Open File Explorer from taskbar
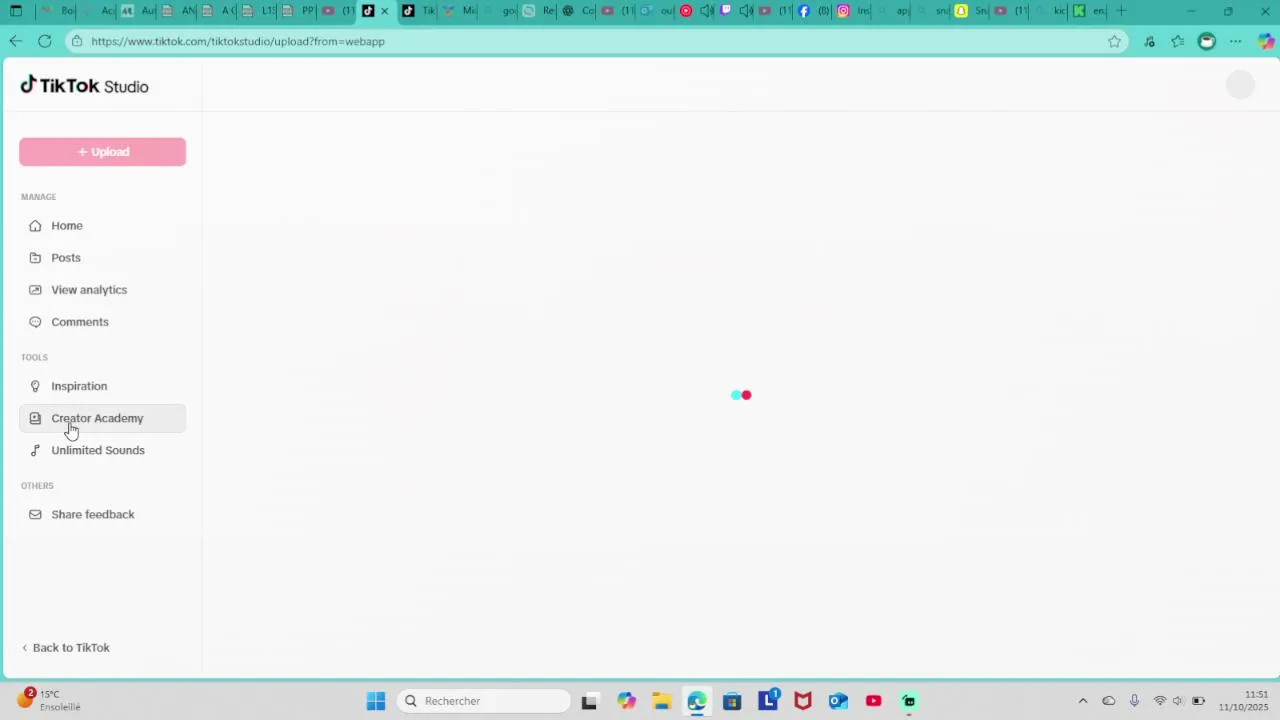 661,701
